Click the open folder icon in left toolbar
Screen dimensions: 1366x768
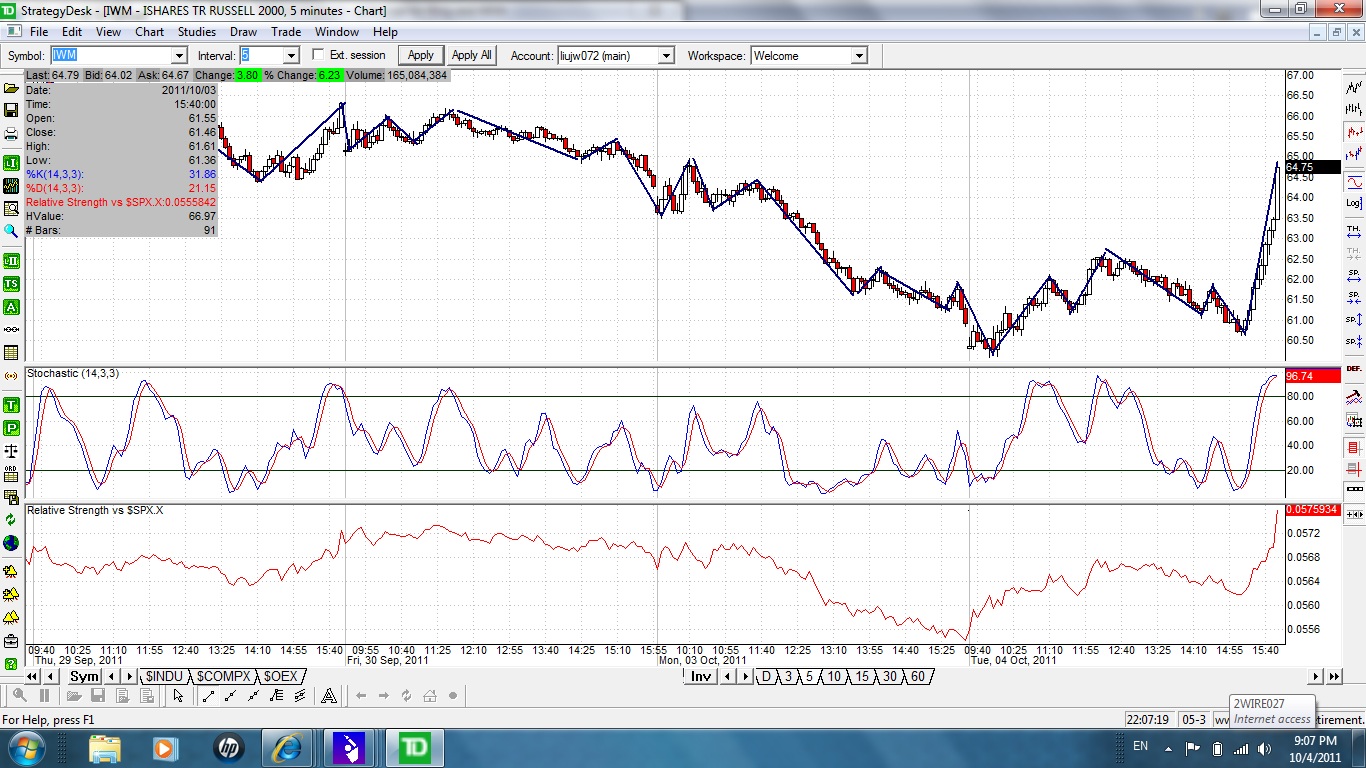coord(11,88)
